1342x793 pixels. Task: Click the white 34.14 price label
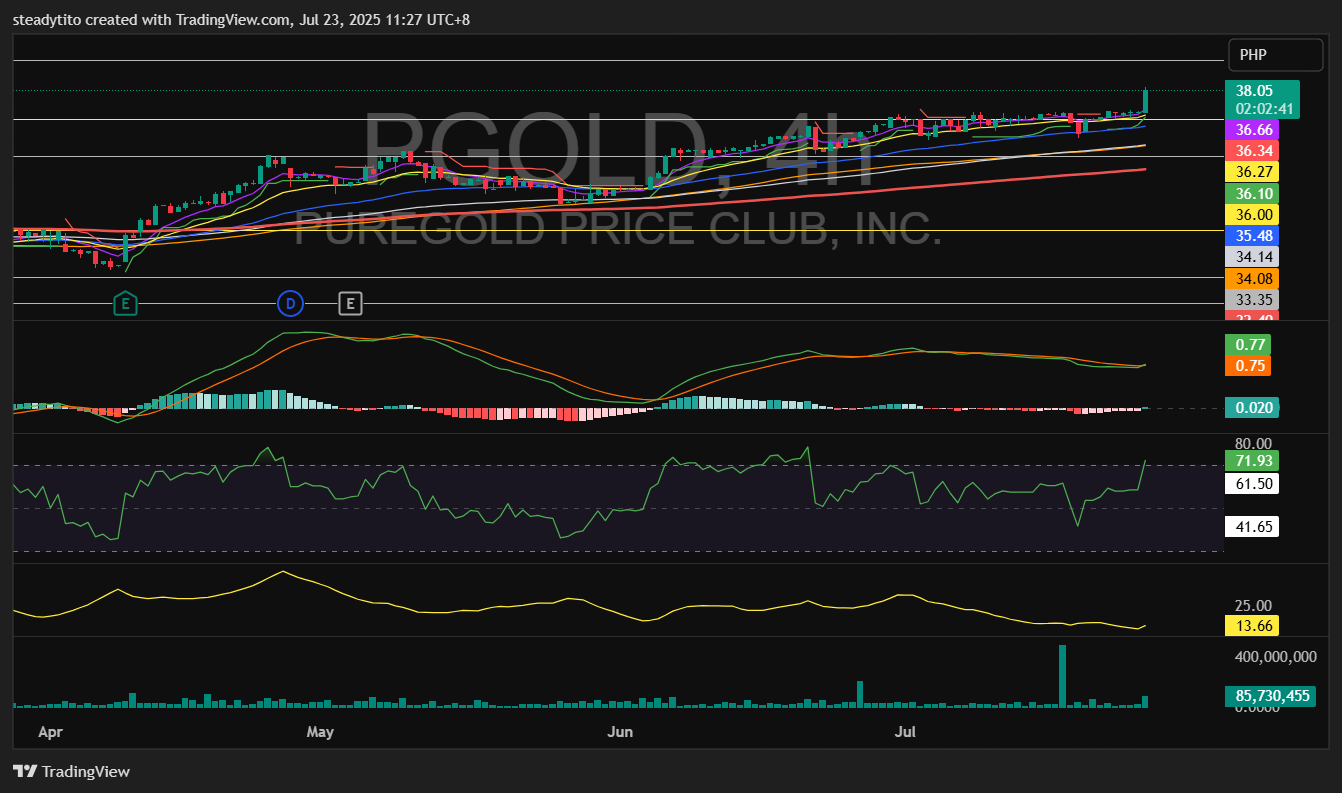[1254, 257]
